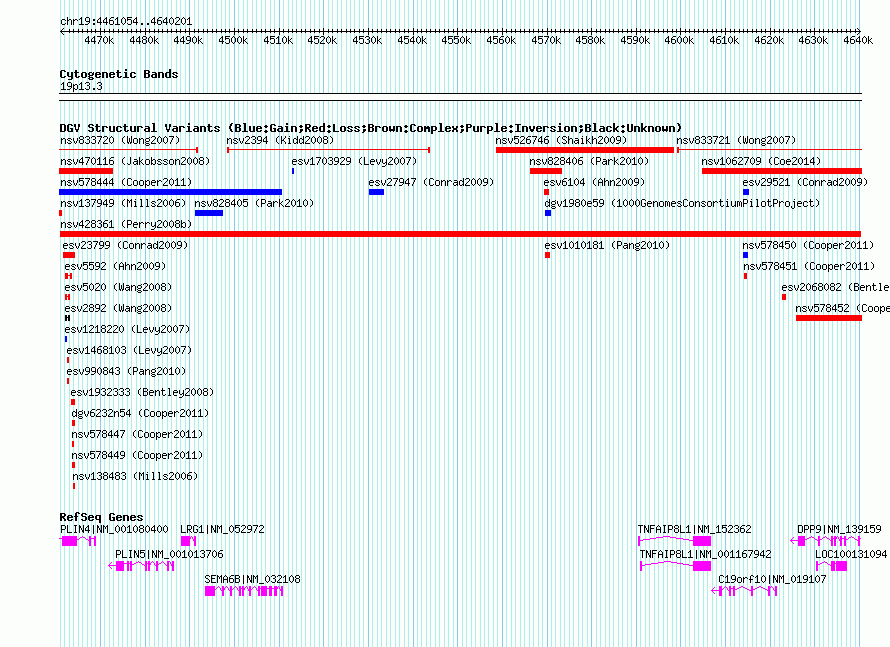Open variant esv1010181 (Pang2010) label
Screen dimensions: 890x647
(x=607, y=245)
